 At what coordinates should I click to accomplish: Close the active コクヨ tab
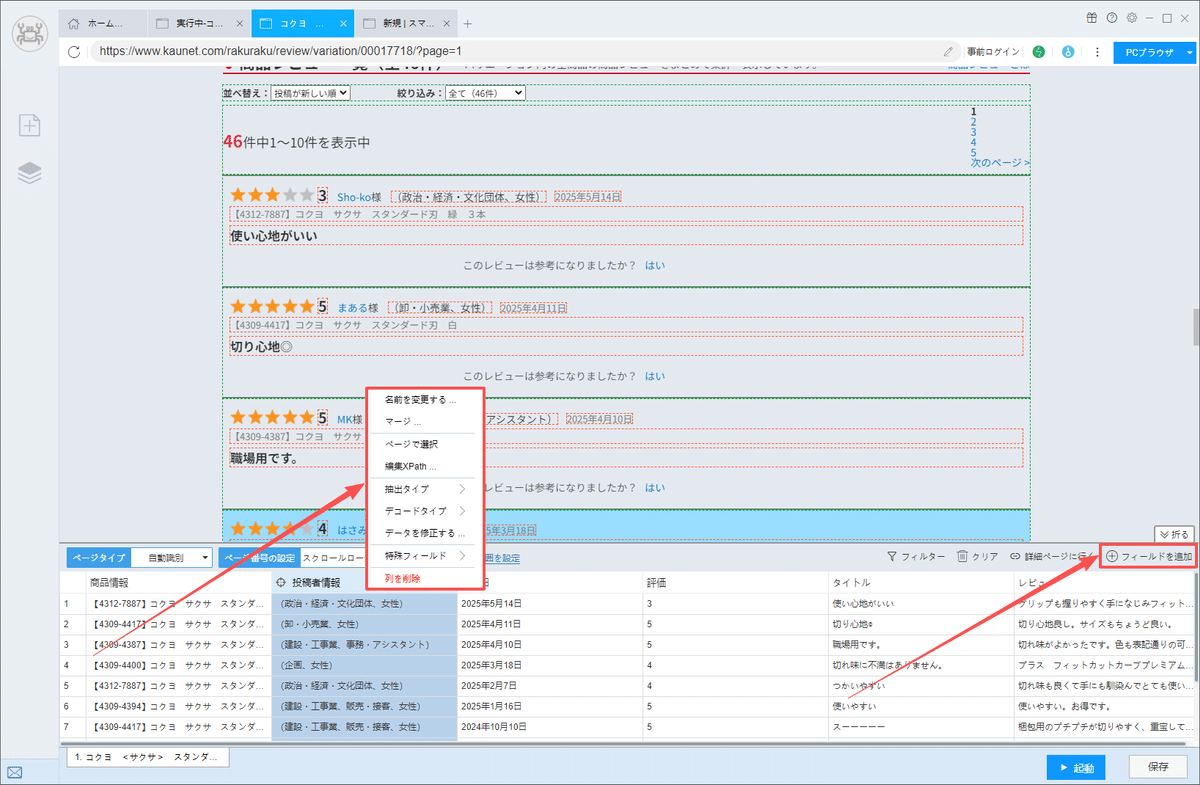click(341, 23)
